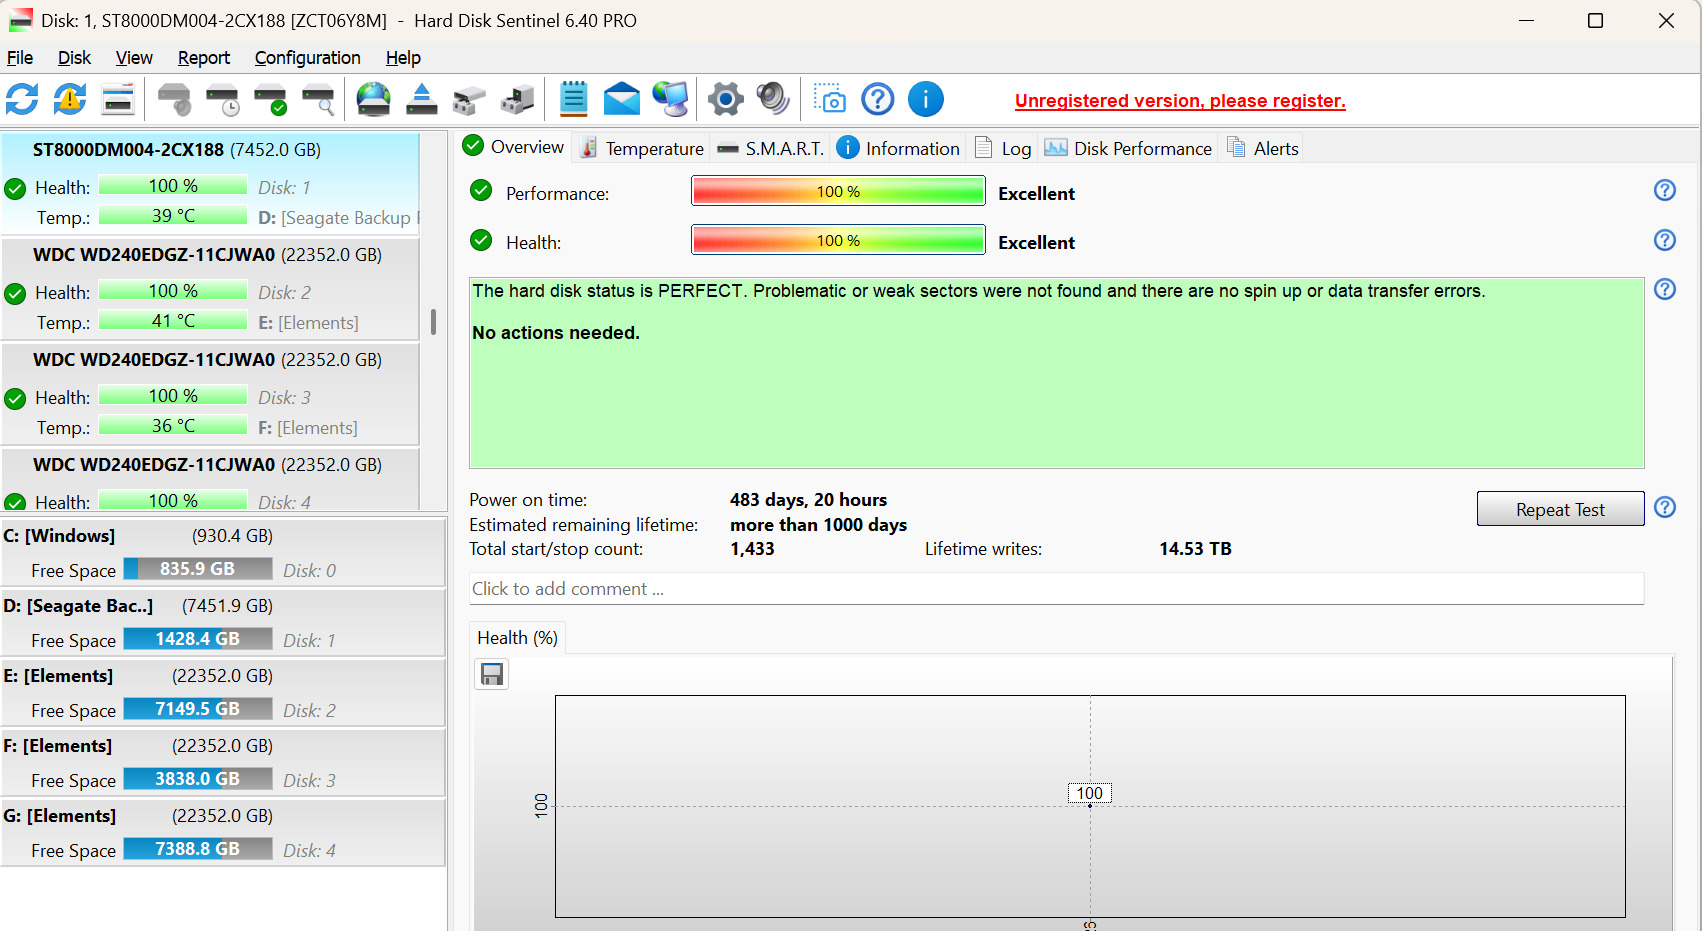Click the globe over disk toolbar icon
1702x931 pixels.
pyautogui.click(x=374, y=99)
